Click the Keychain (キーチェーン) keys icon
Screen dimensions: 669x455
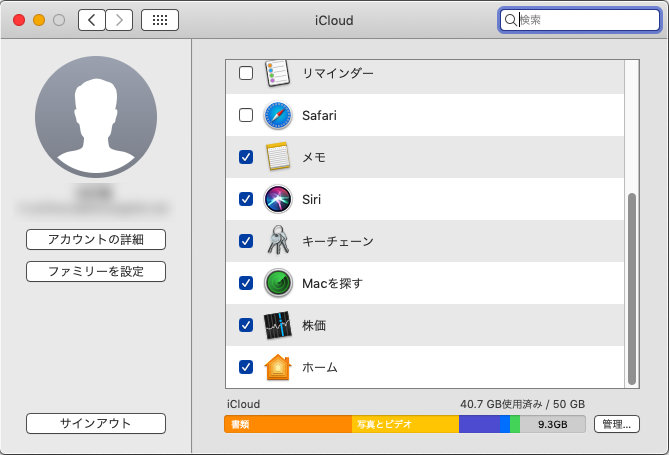pos(278,240)
